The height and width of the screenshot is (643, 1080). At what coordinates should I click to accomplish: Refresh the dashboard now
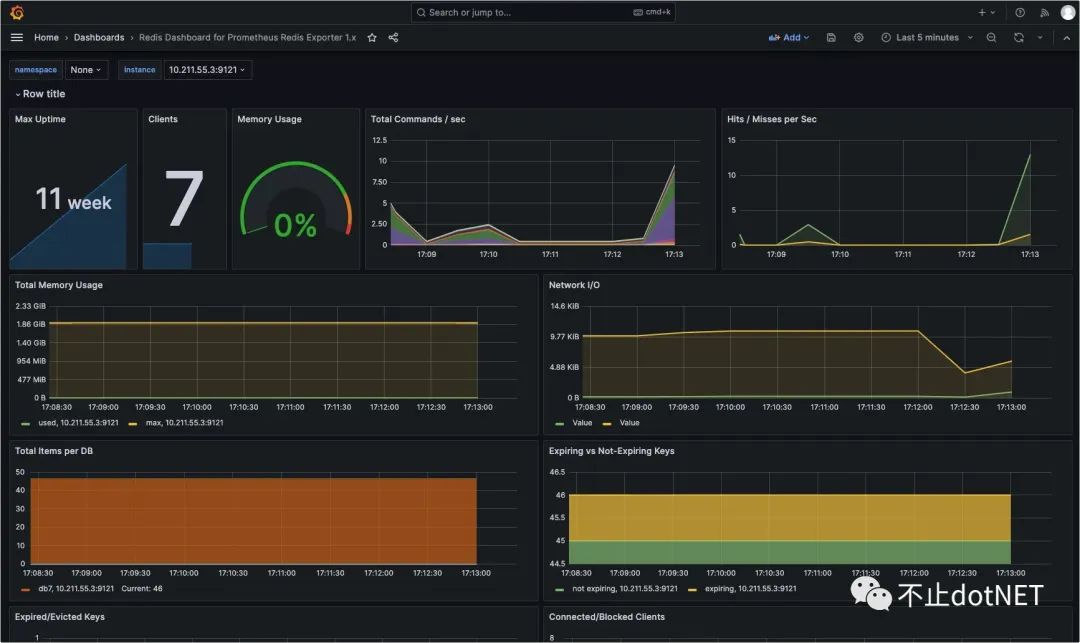pyautogui.click(x=1018, y=38)
